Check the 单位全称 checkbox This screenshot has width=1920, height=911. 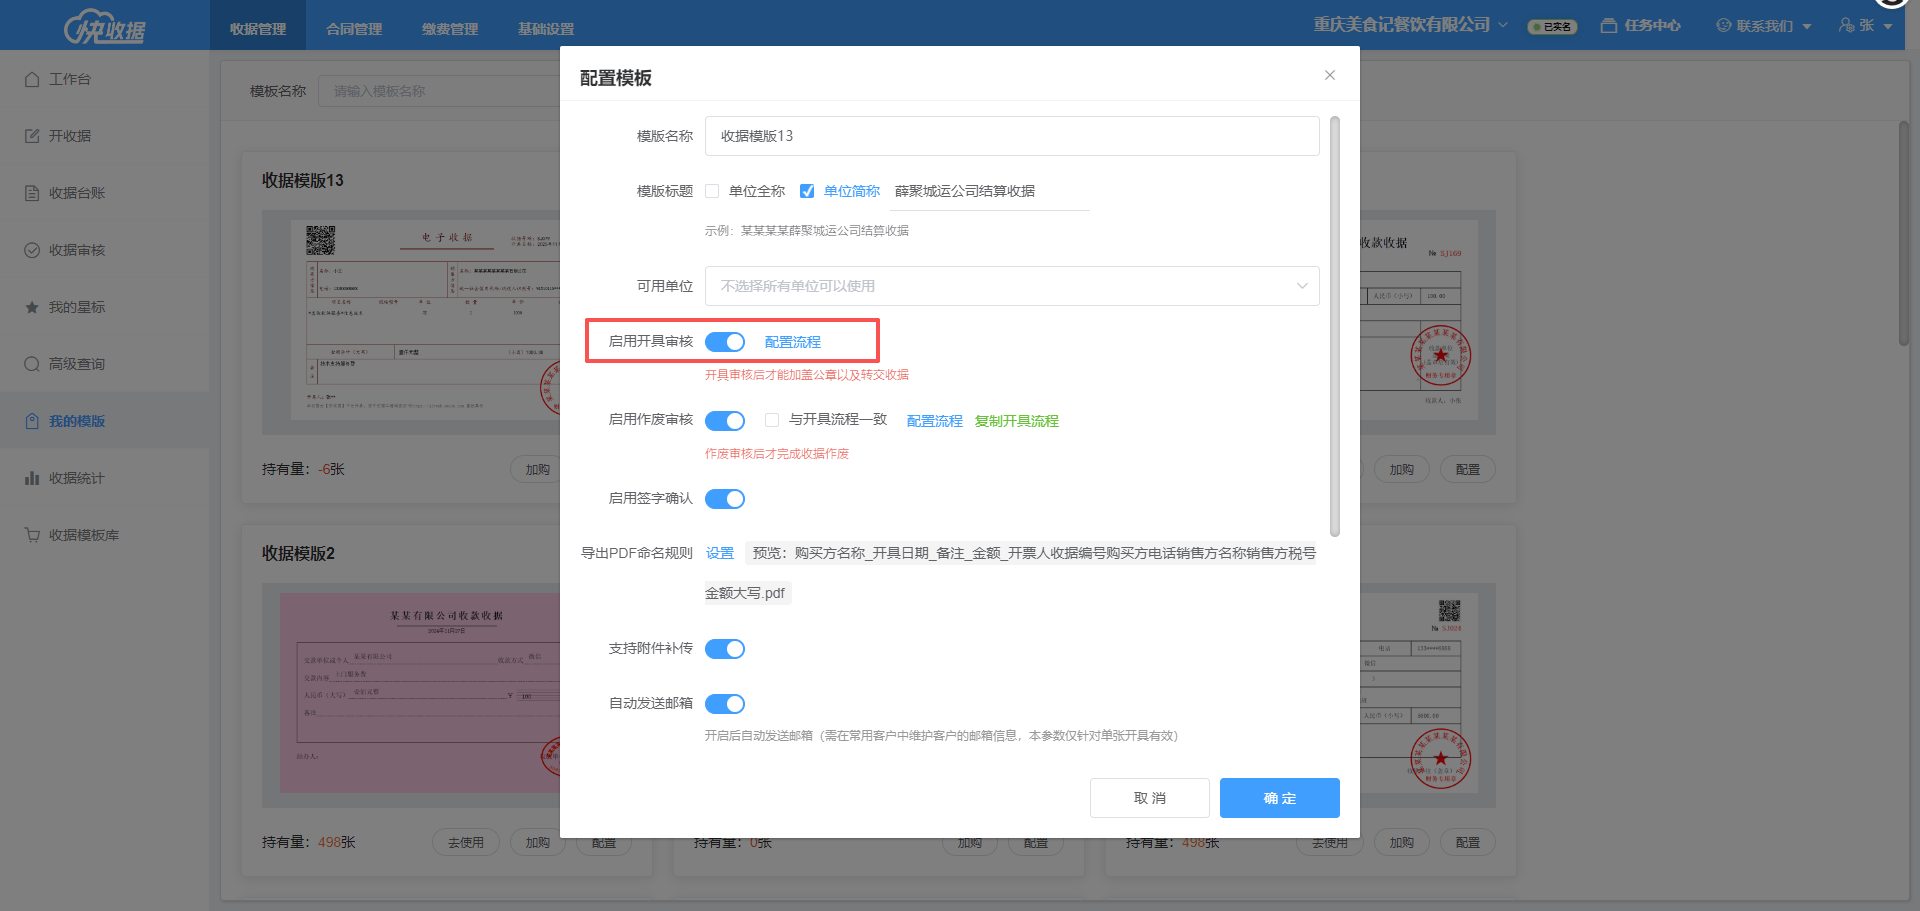pos(712,191)
